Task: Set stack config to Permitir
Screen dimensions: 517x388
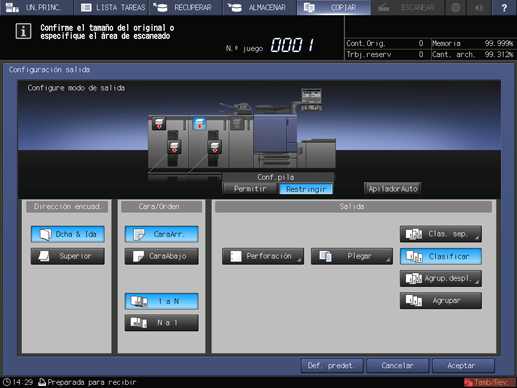Action: click(x=250, y=189)
